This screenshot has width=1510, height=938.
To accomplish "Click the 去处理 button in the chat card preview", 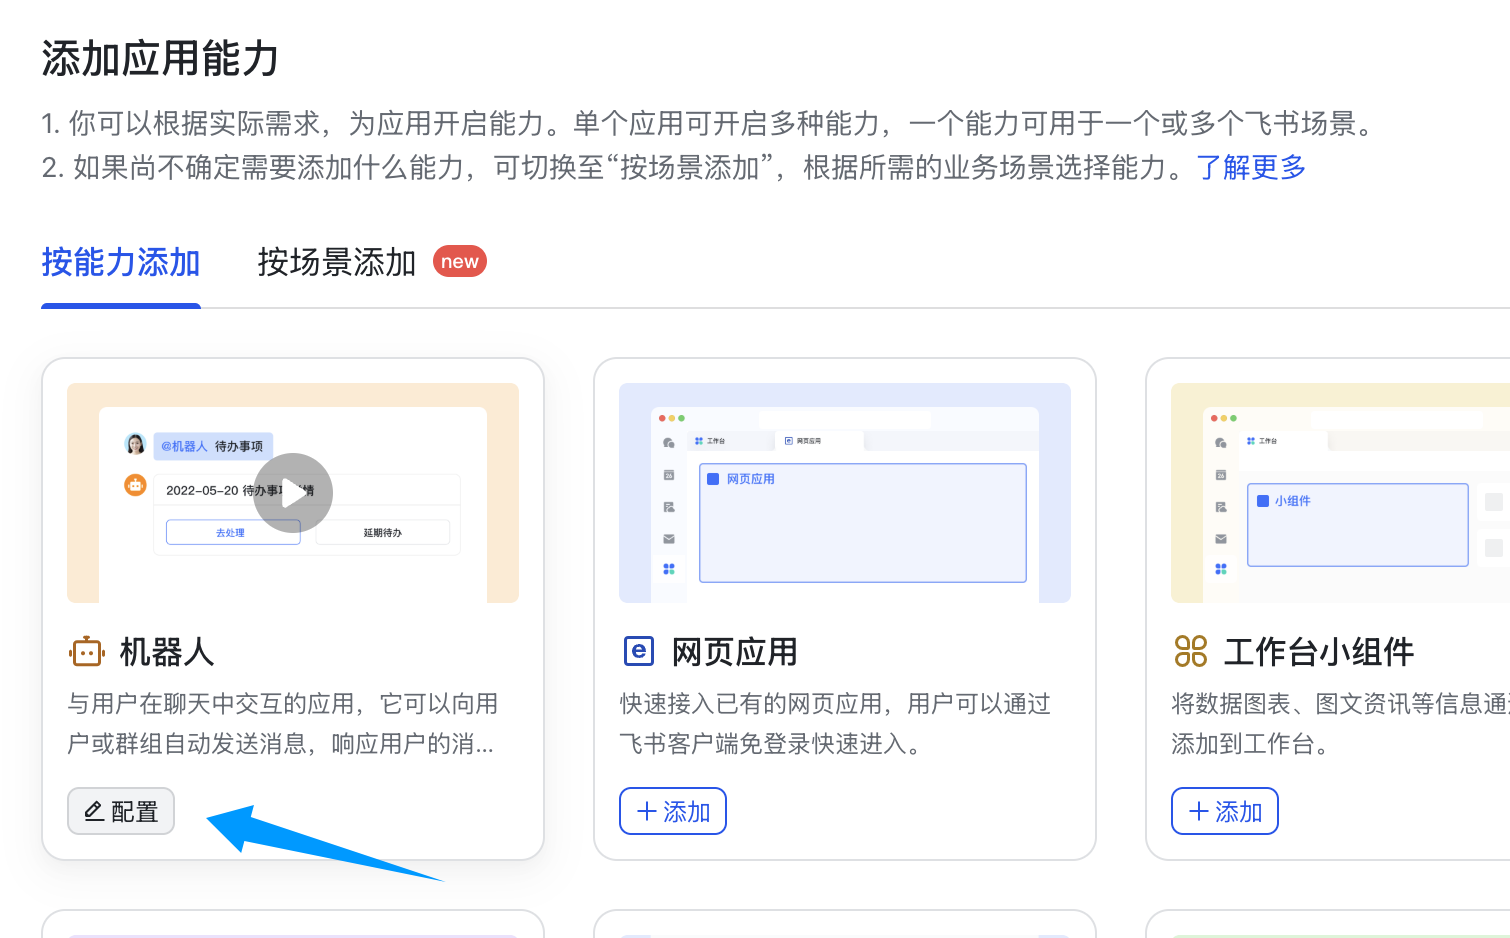I will click(232, 531).
